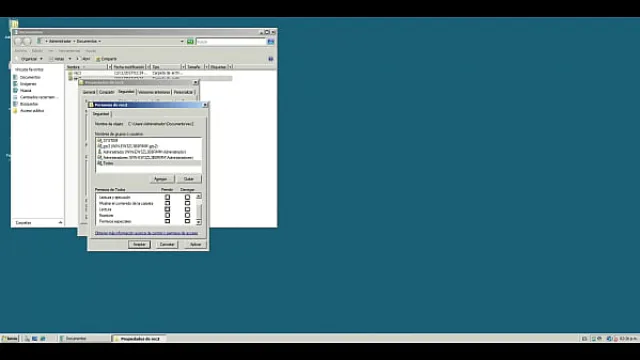This screenshot has height=360, width=640.
Task: Click the Música icon in the sidebar
Action: 16,90
